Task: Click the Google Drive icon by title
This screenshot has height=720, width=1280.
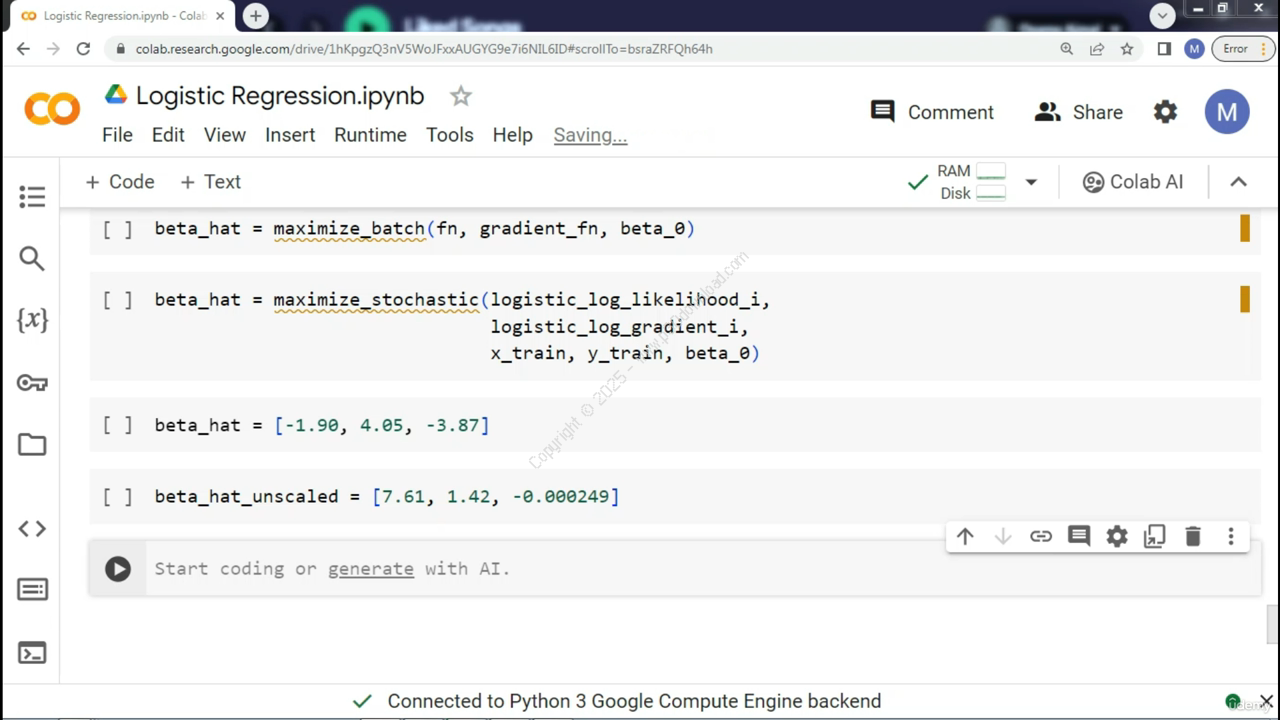Action: (116, 95)
